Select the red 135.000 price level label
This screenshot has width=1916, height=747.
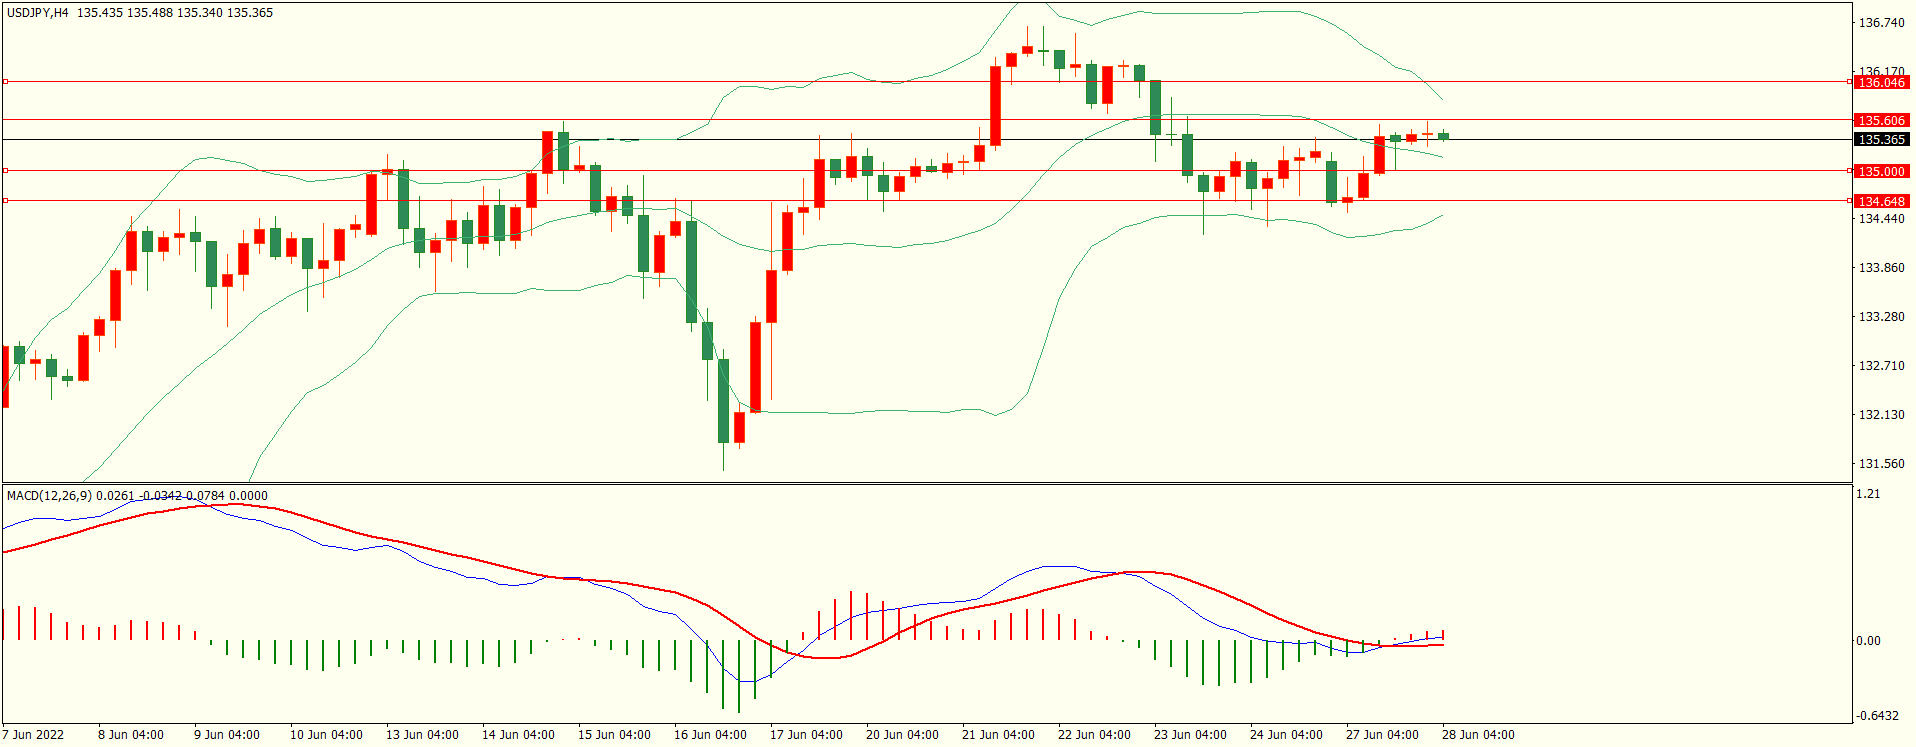pos(1881,172)
